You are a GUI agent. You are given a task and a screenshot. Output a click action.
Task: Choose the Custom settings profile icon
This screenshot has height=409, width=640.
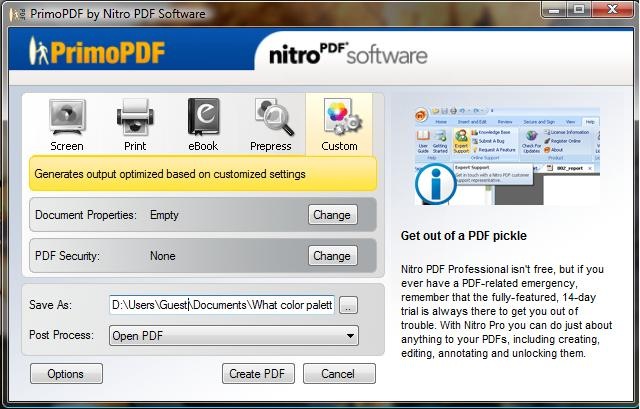tap(342, 117)
